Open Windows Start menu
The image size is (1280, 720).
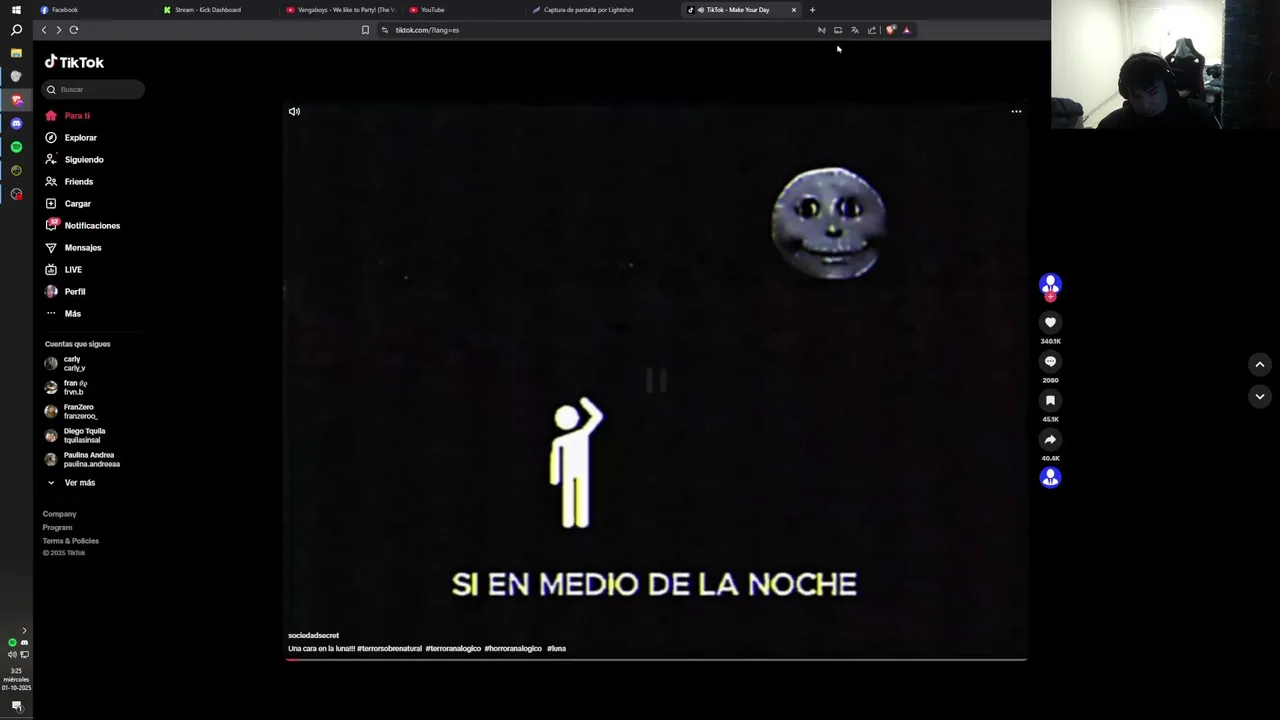coord(16,10)
